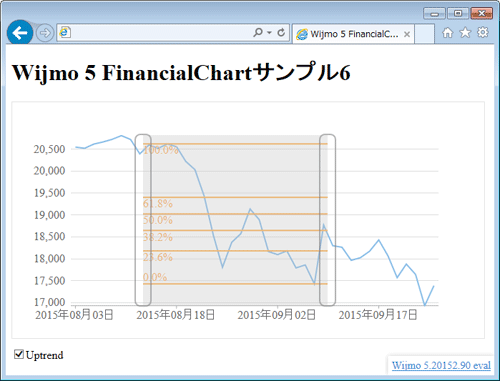The image size is (500, 381).
Task: Go to home page via house icon
Action: click(447, 33)
